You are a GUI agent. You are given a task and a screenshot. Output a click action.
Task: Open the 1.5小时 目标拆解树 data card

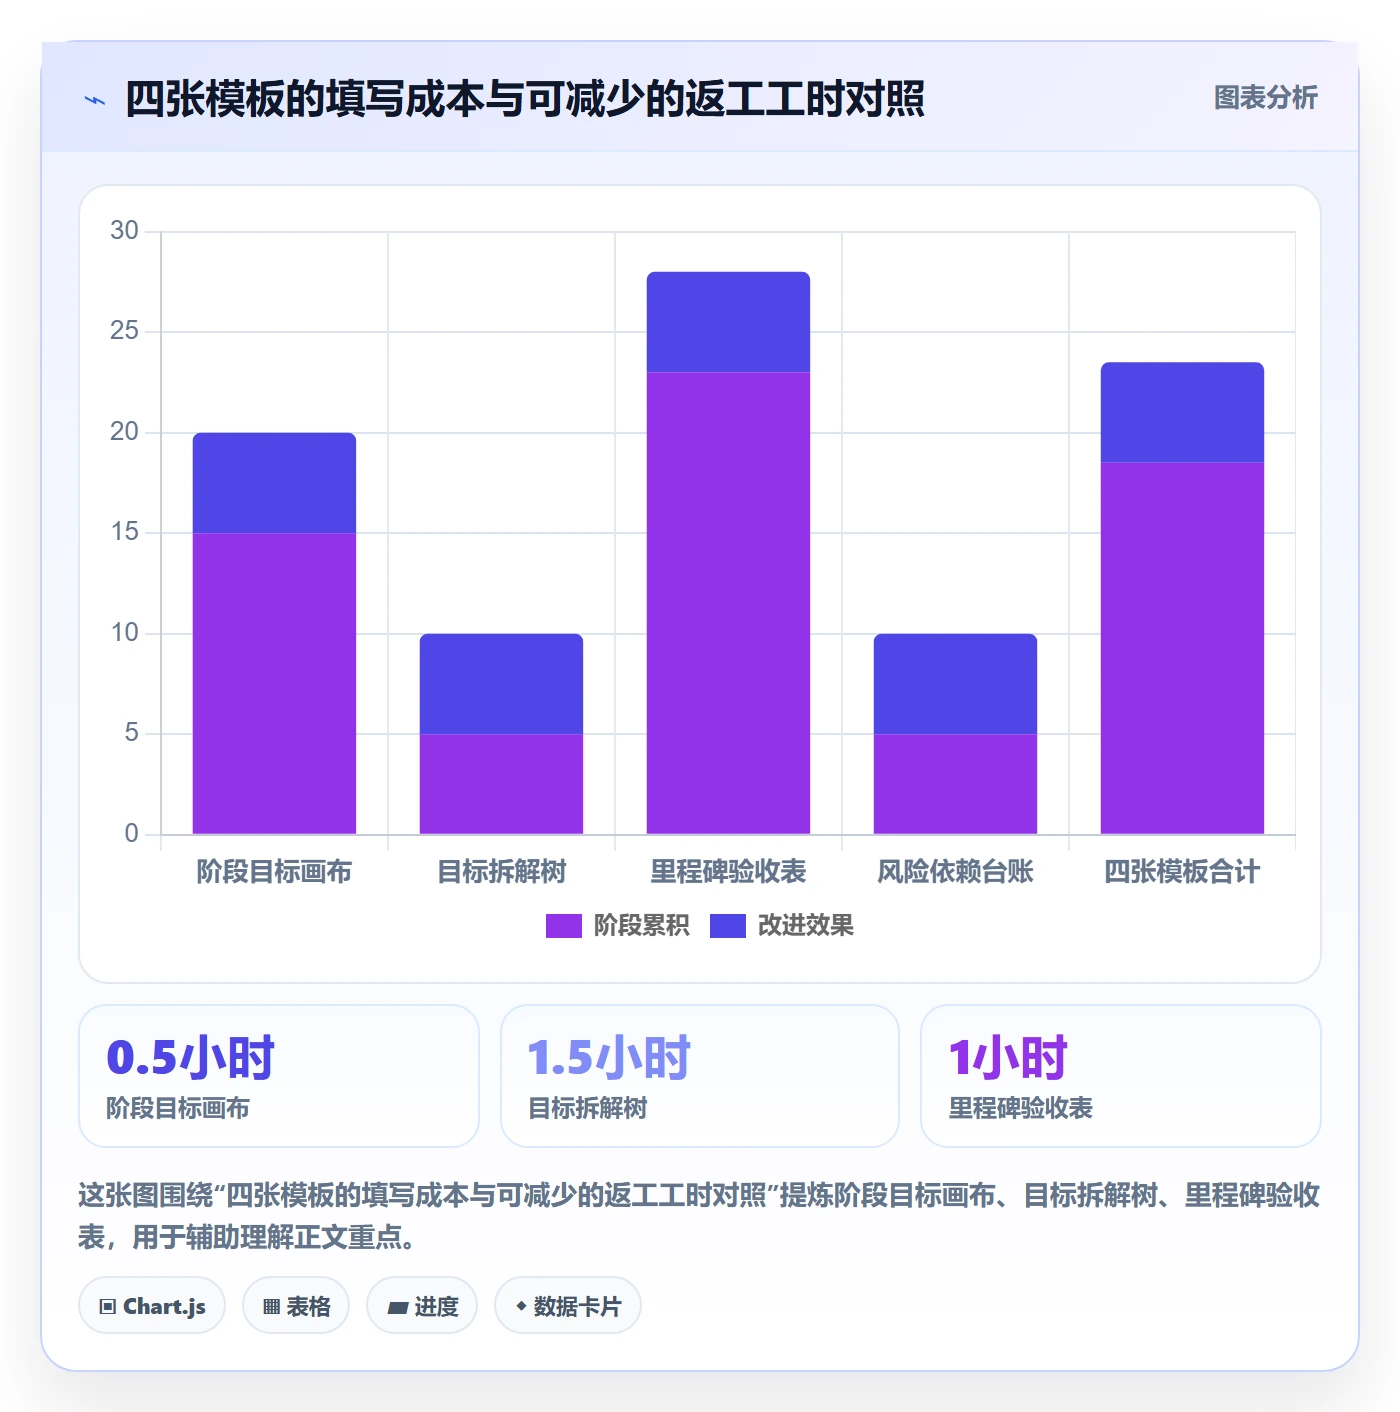pyautogui.click(x=700, y=1076)
